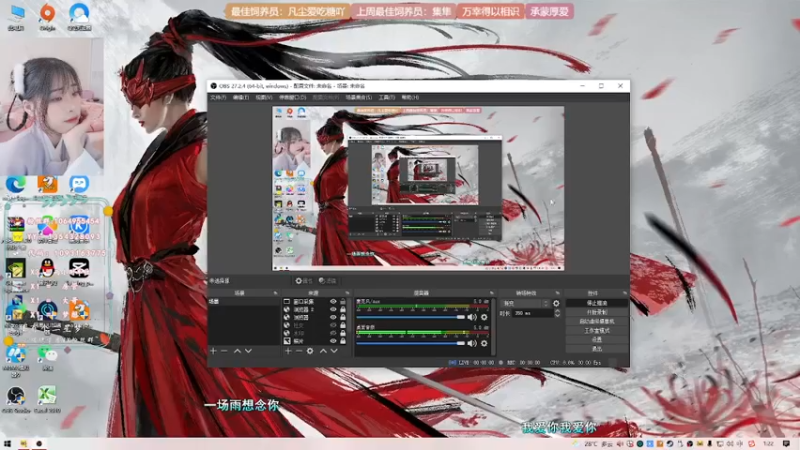Open the 场景集合(S) menu

[359, 97]
